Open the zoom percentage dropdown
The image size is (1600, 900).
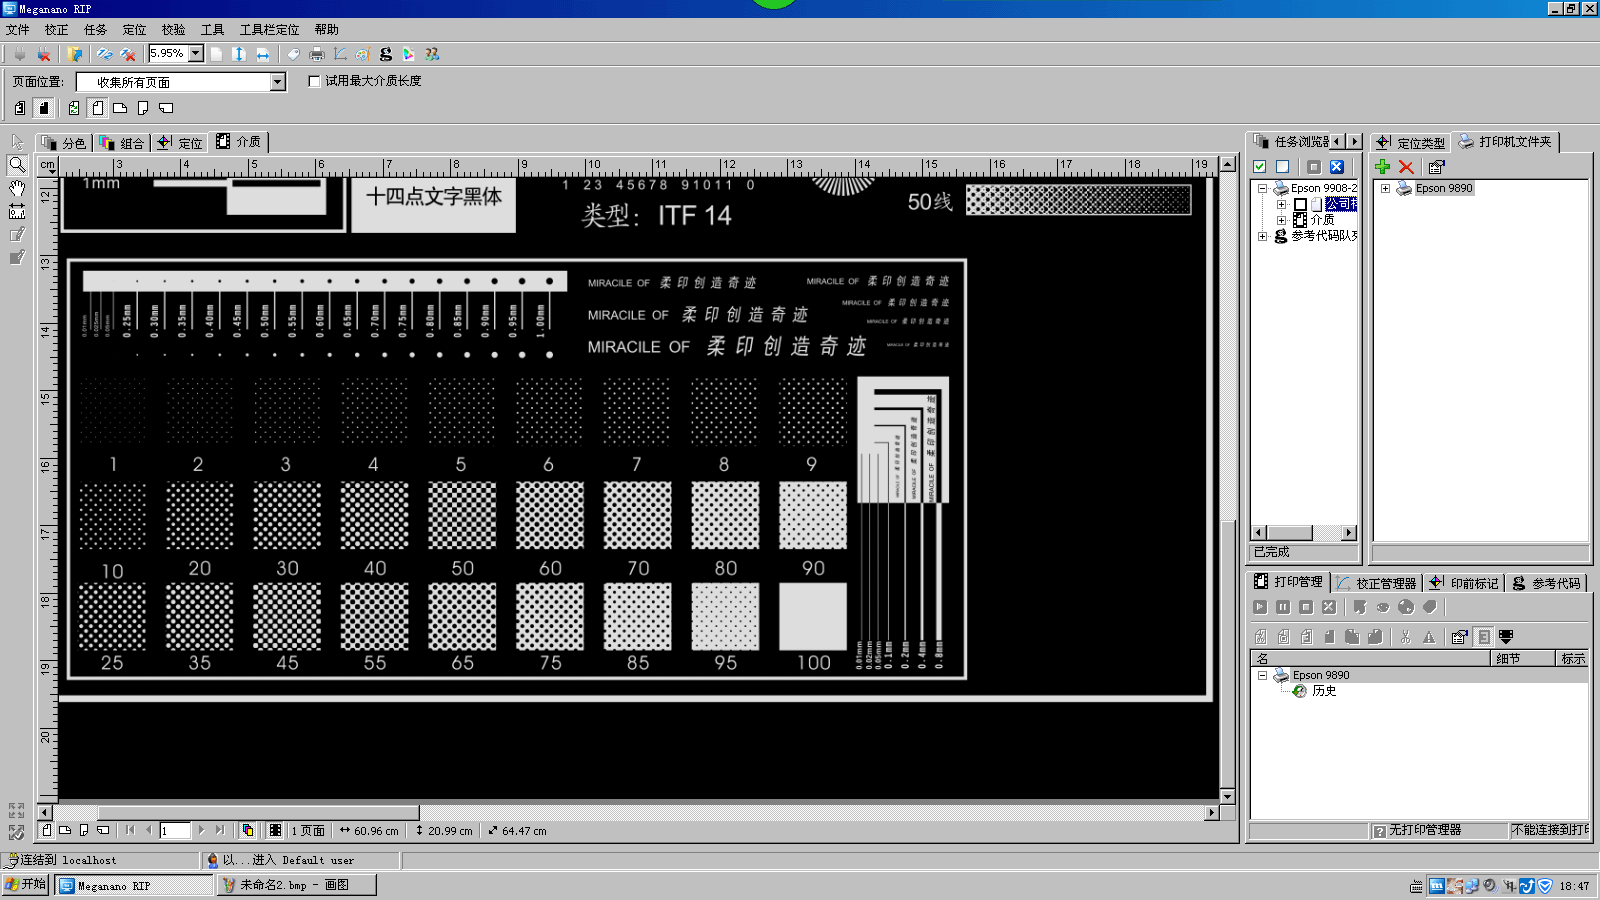[x=196, y=54]
